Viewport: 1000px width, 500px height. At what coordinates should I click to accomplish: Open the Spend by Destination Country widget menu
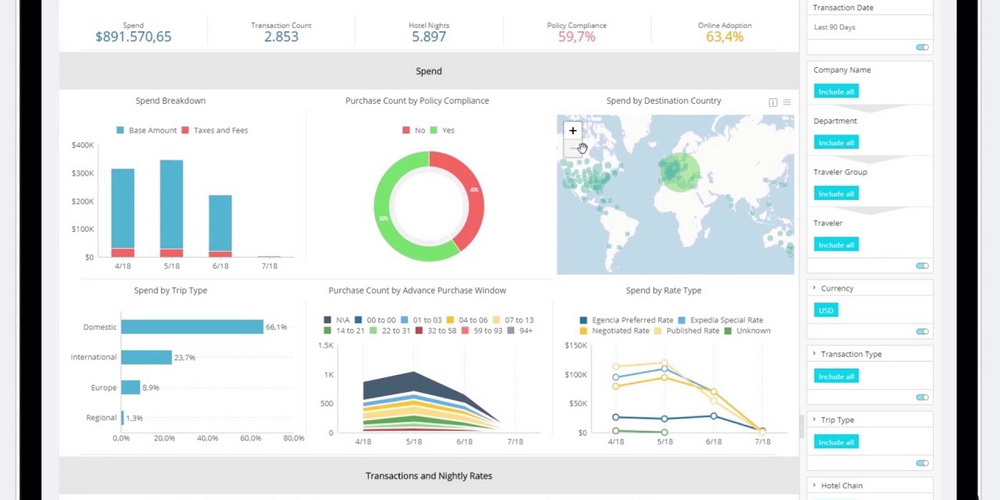787,102
